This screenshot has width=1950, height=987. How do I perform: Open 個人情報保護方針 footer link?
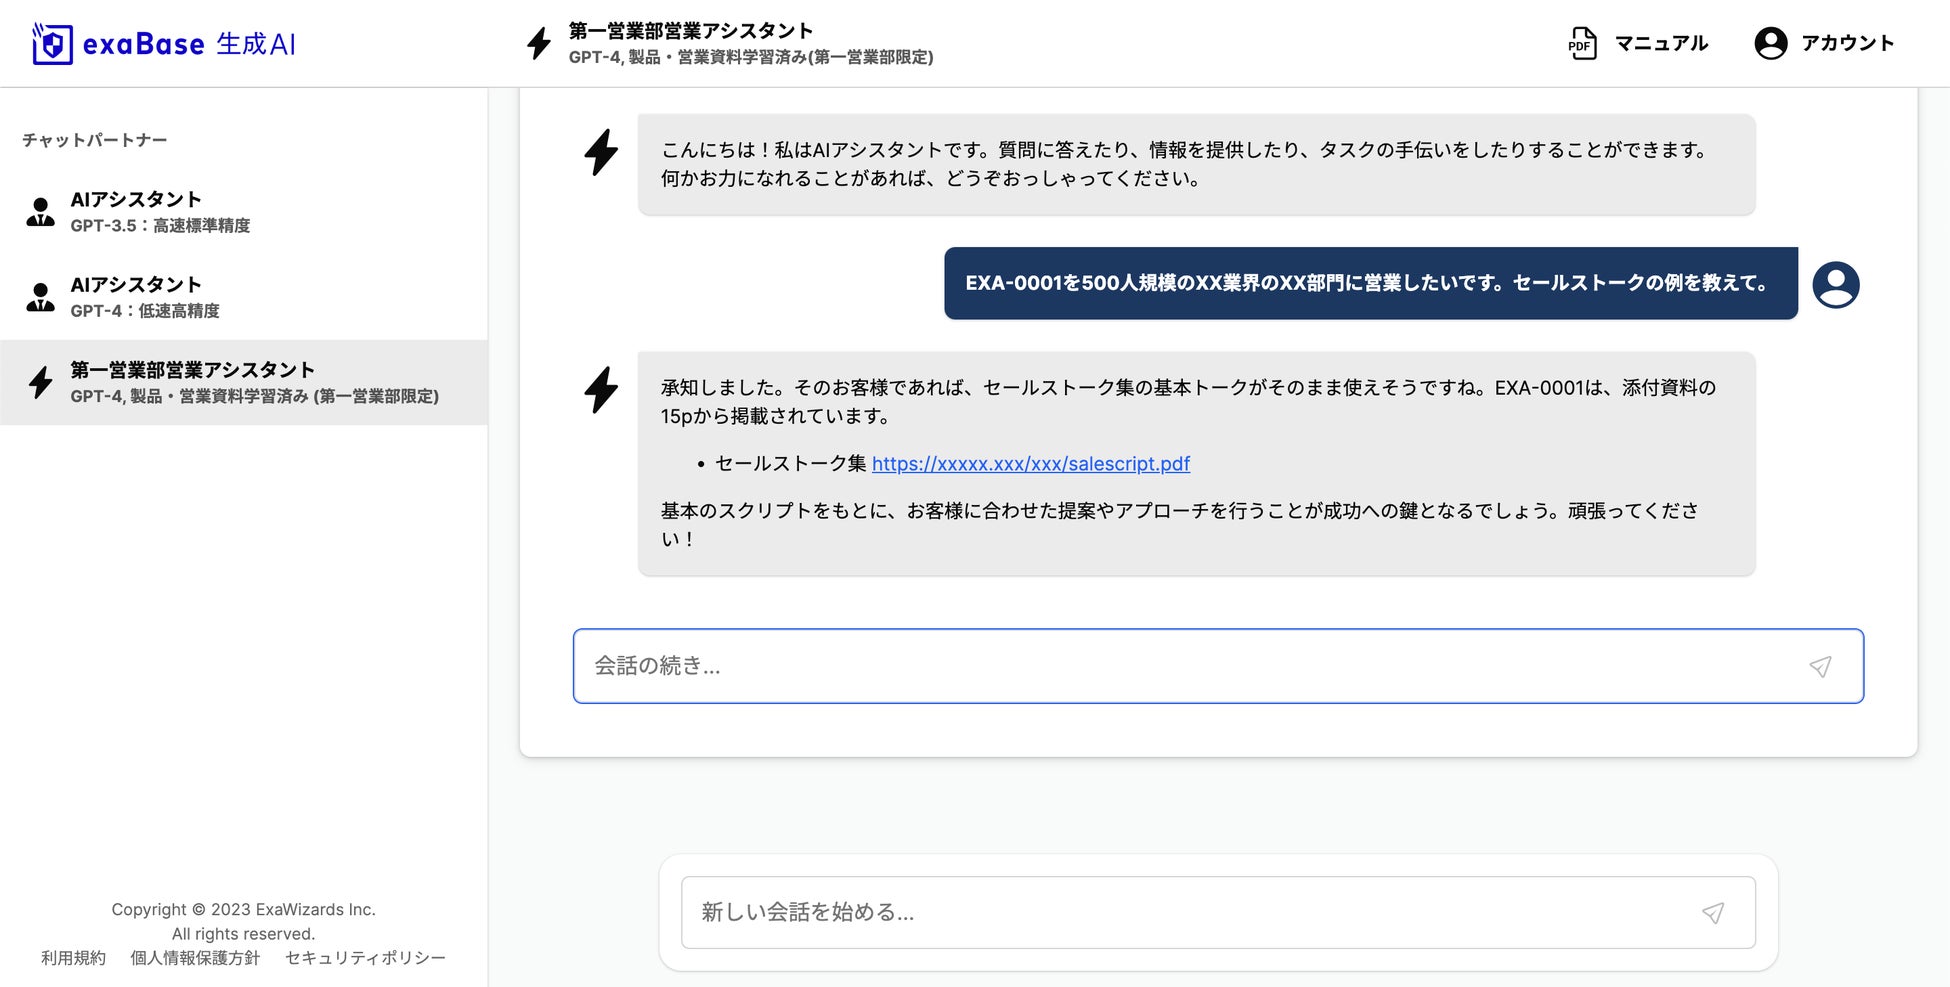tap(195, 958)
